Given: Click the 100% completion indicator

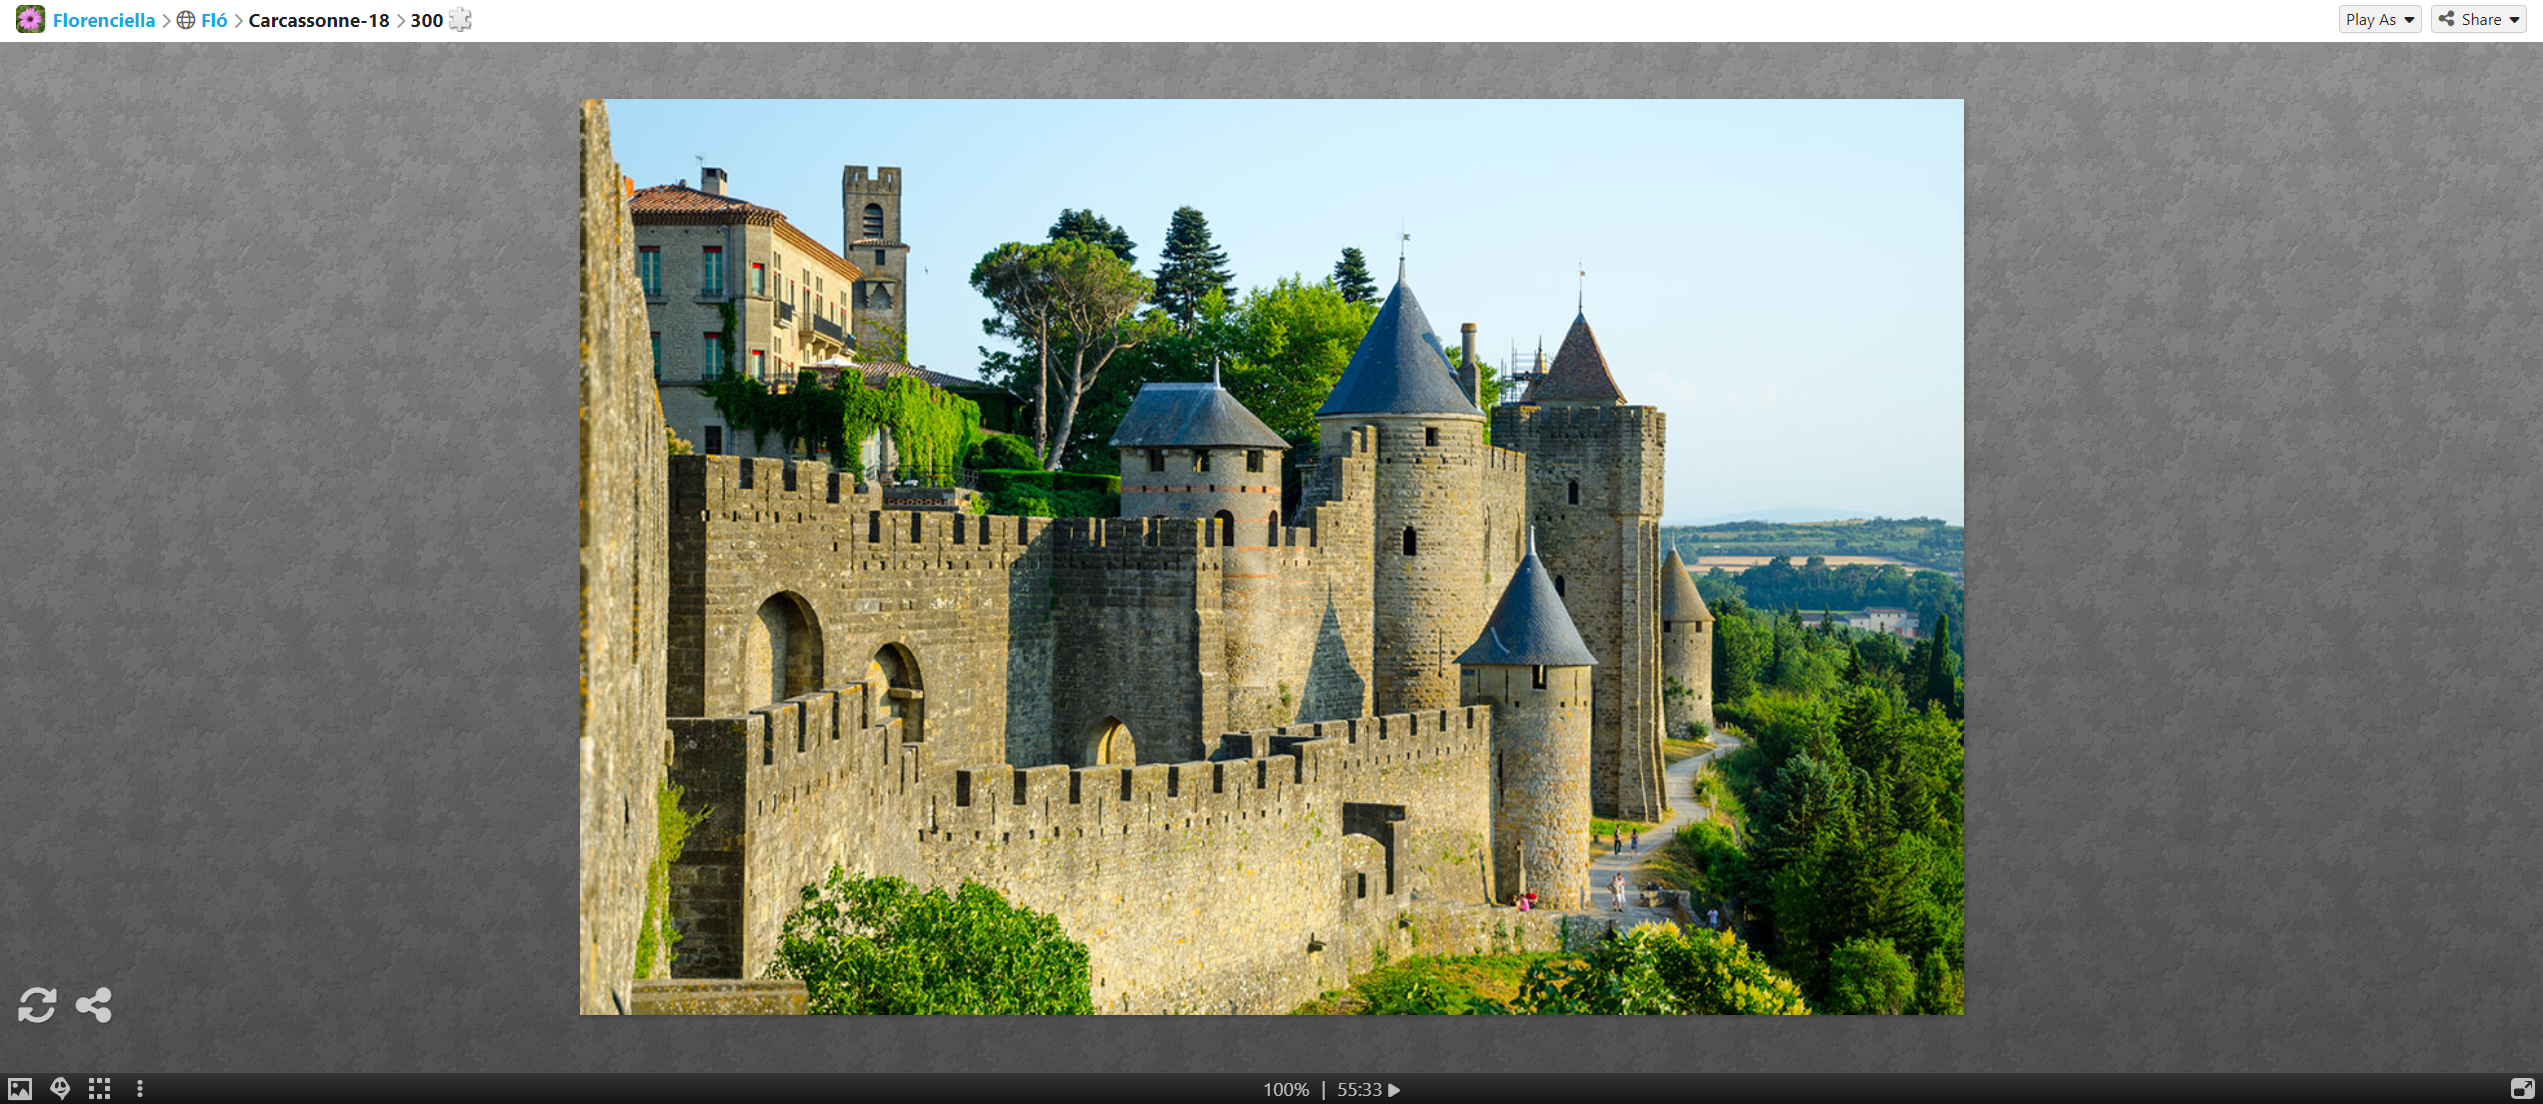Looking at the screenshot, I should 1285,1089.
